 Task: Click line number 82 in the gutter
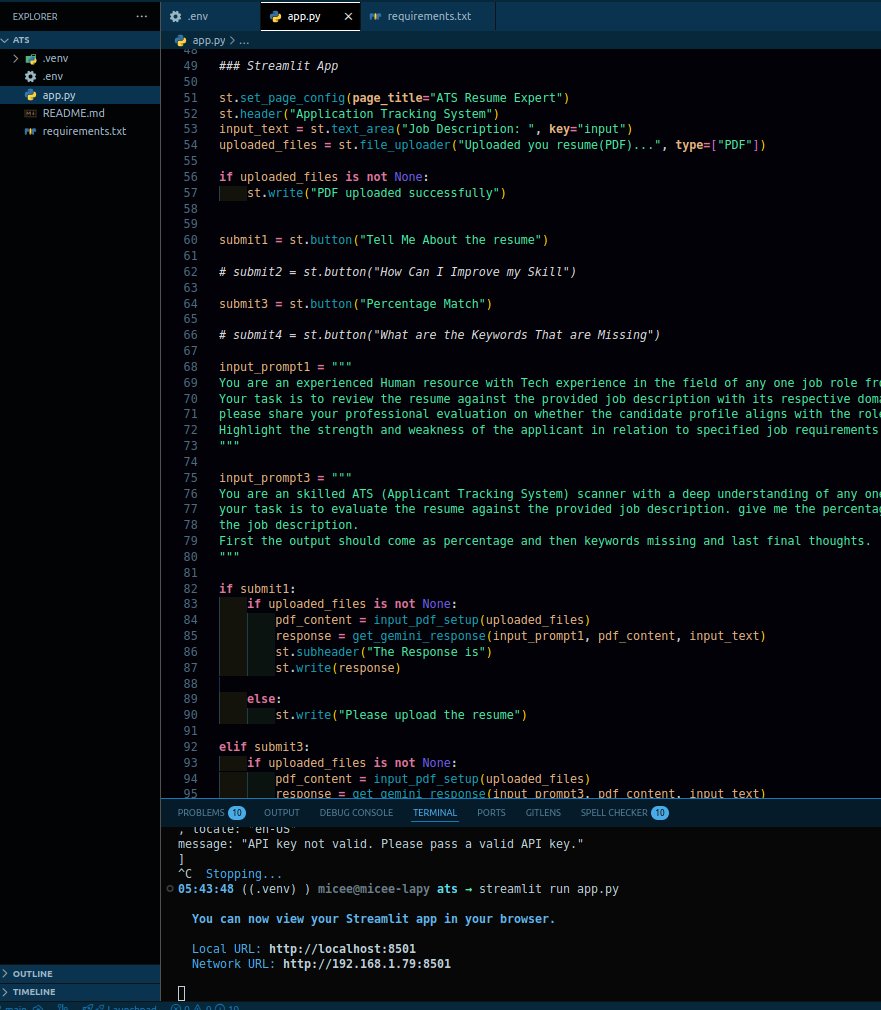click(190, 589)
